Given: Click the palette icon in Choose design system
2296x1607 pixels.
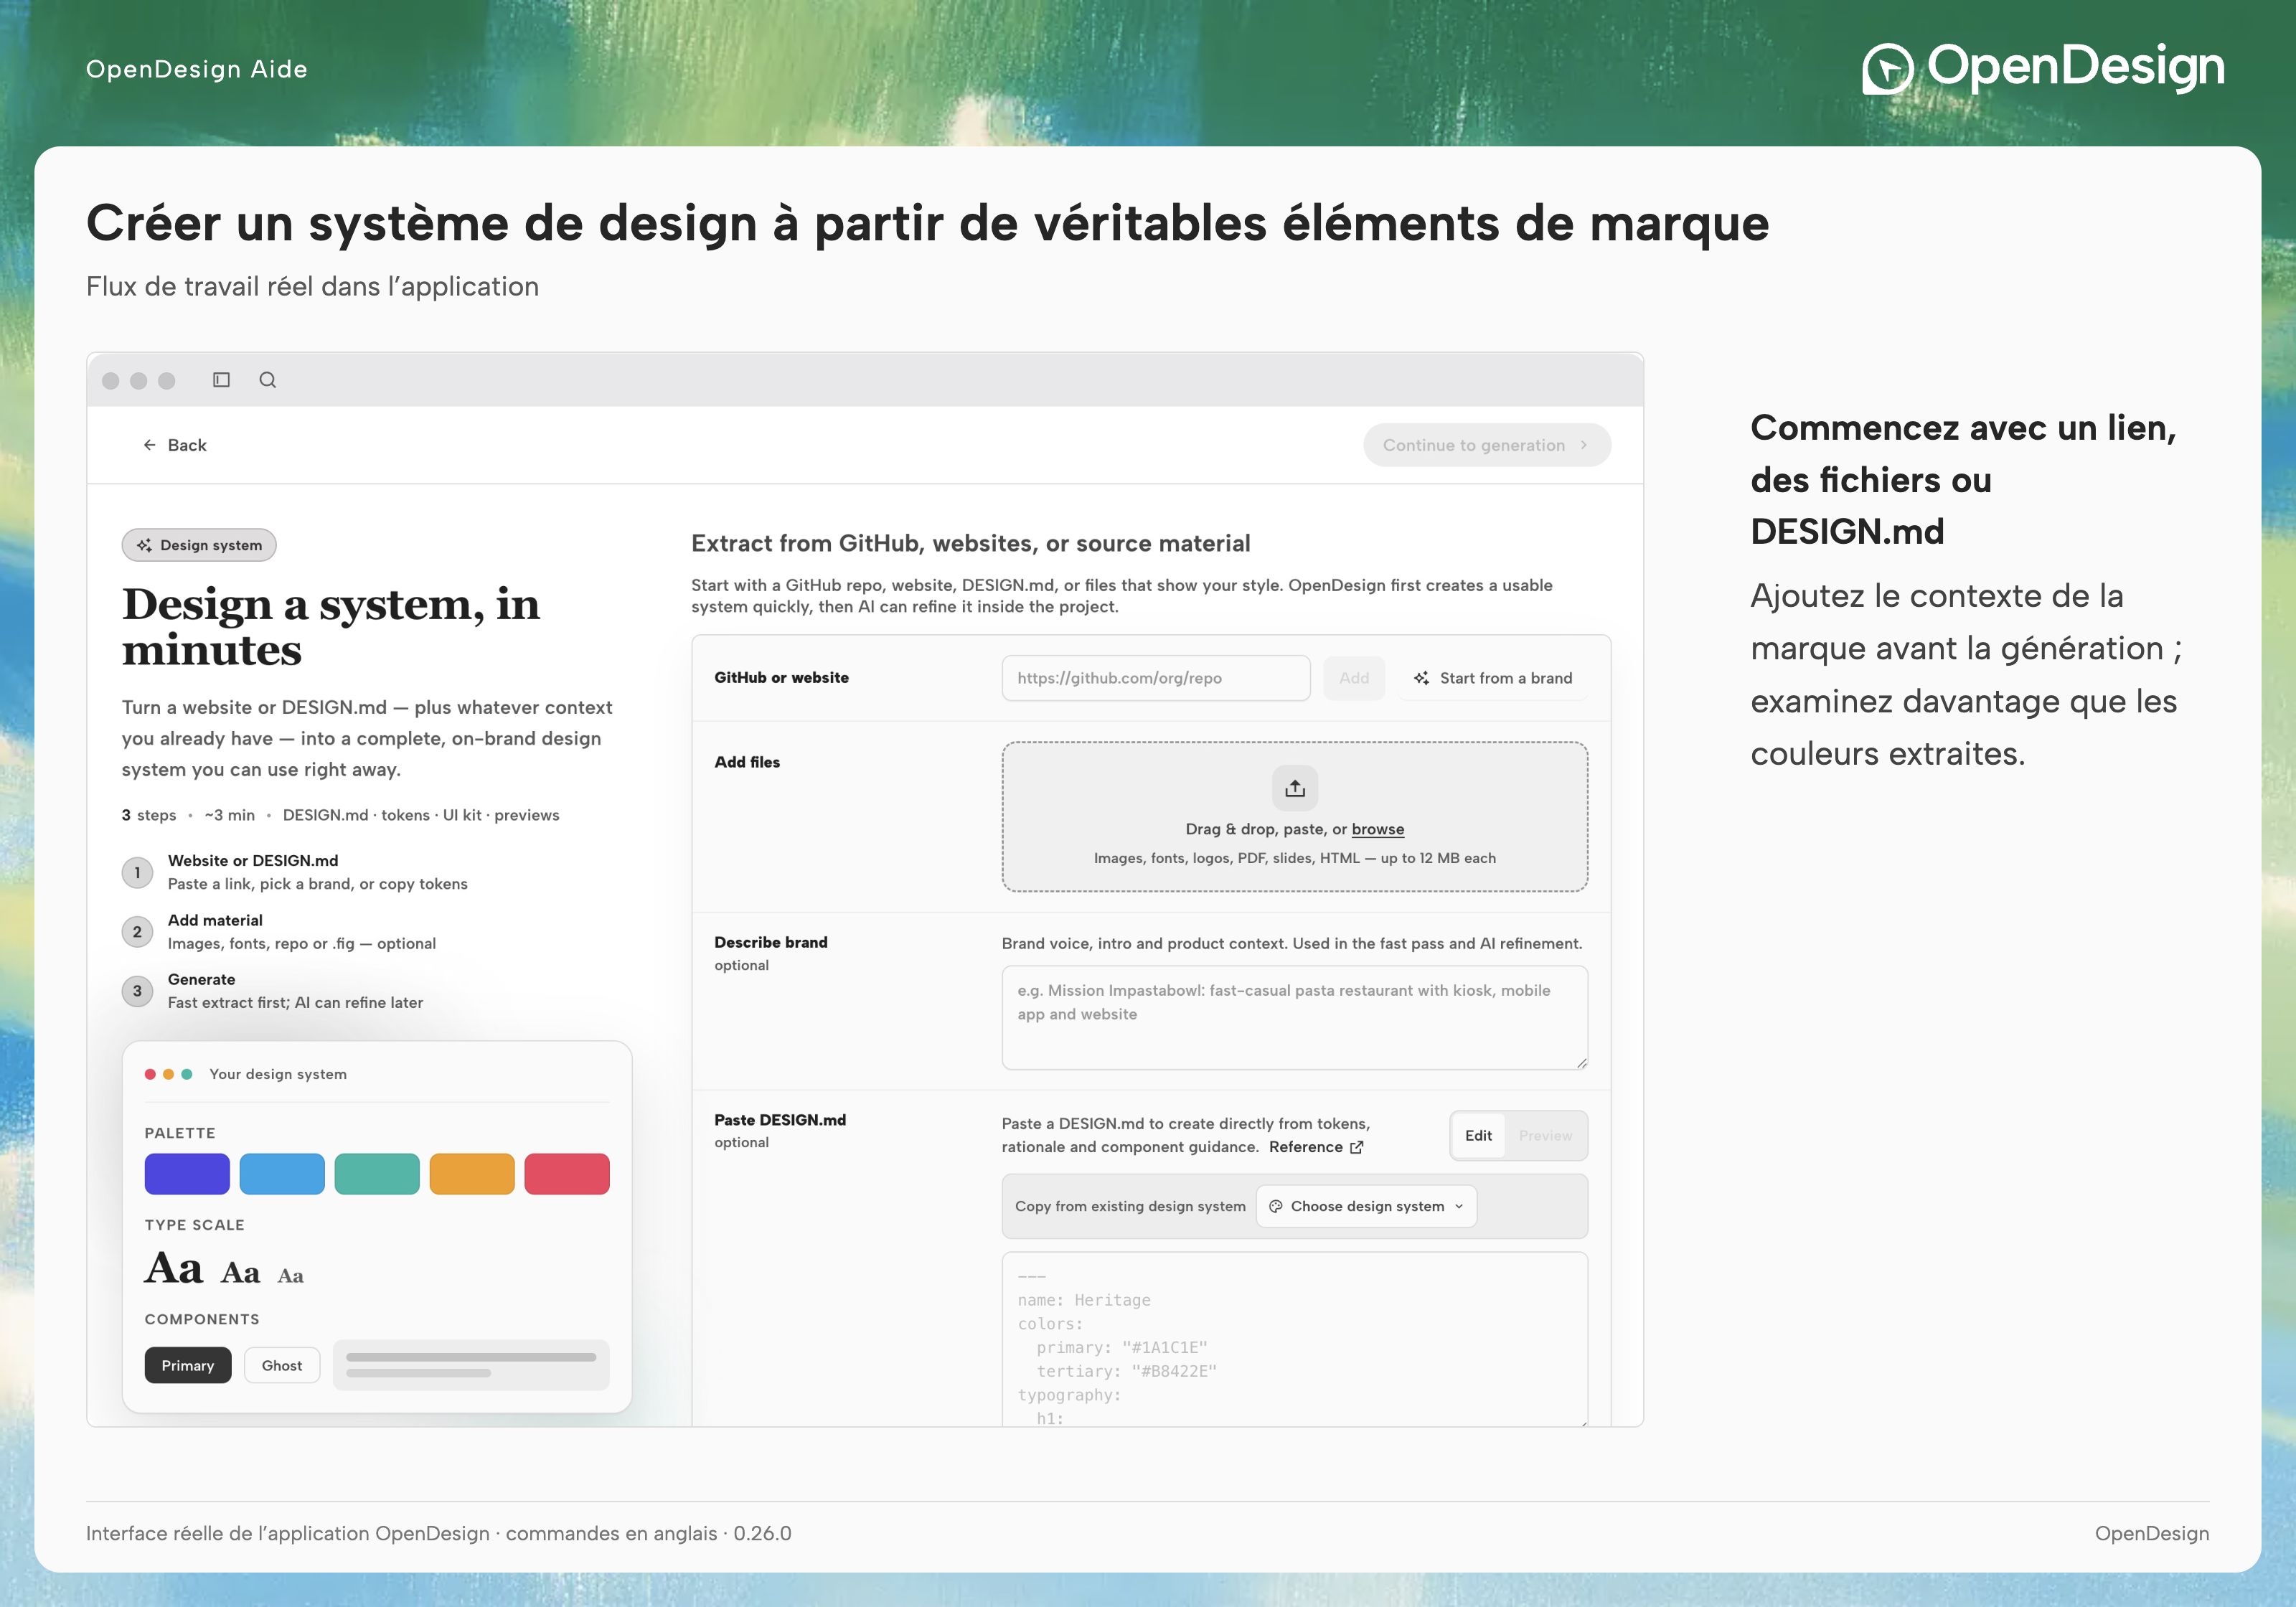Looking at the screenshot, I should 1276,1206.
